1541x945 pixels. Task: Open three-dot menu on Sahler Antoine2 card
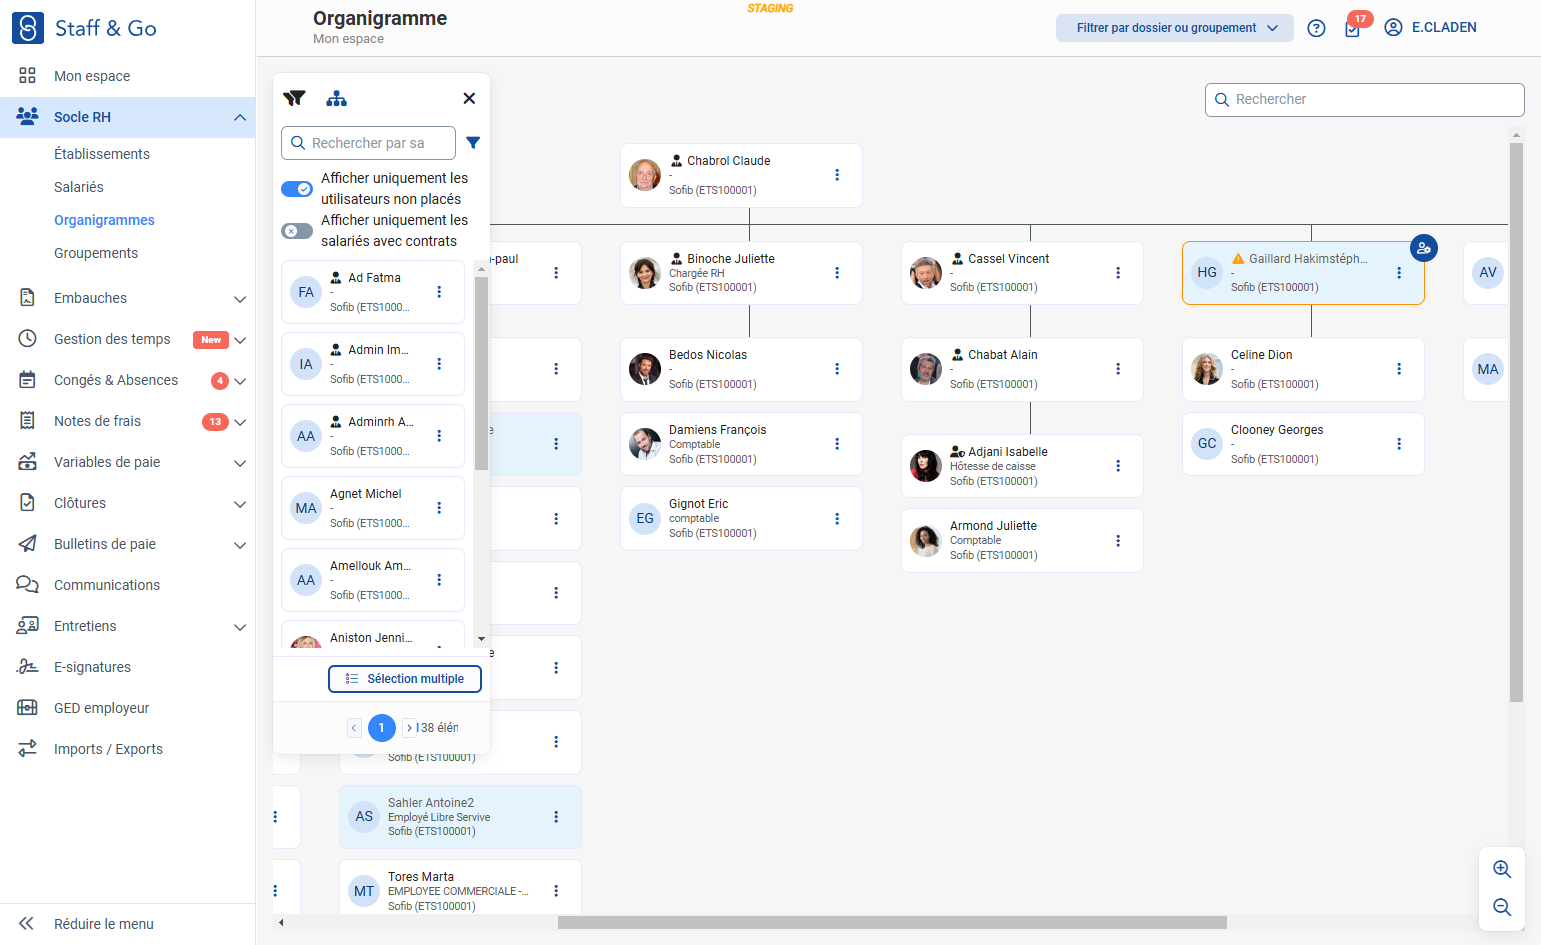[x=556, y=817]
